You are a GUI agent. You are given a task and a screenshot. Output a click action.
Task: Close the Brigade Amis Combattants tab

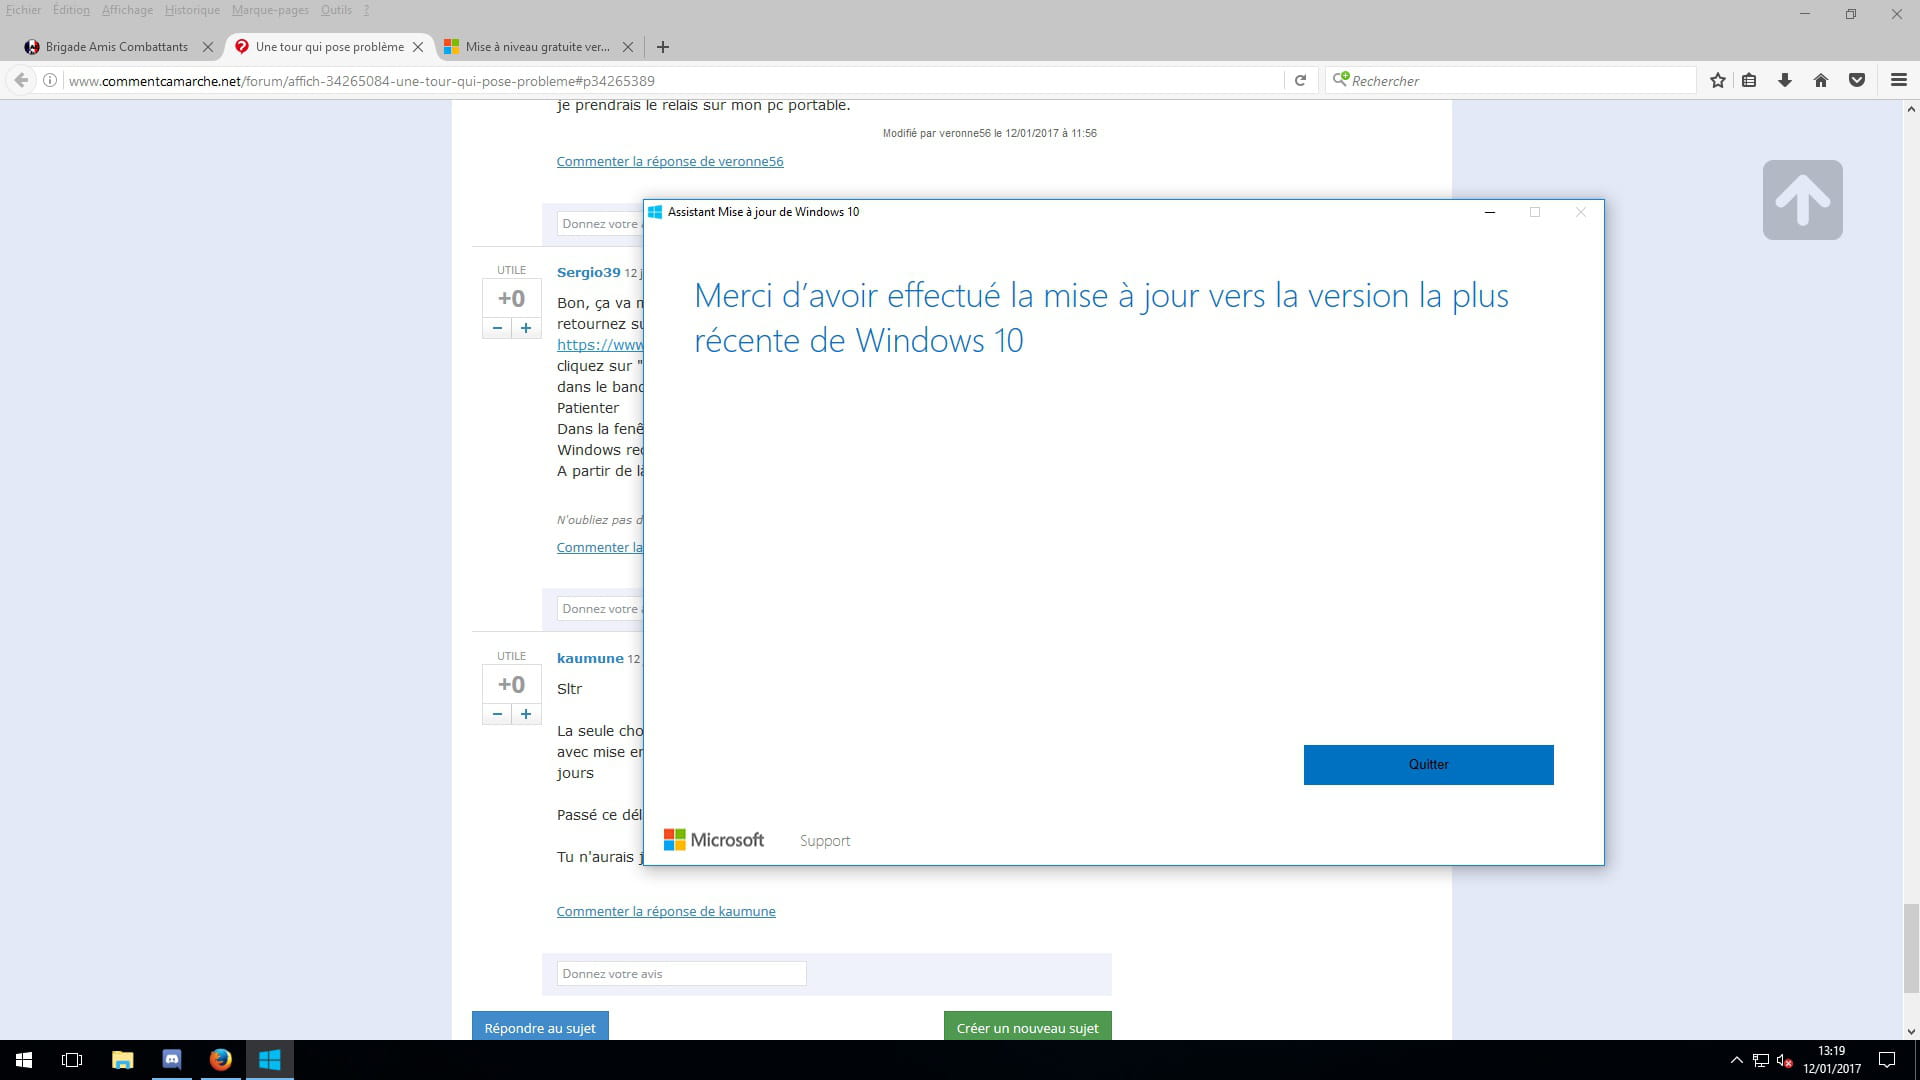[x=208, y=47]
